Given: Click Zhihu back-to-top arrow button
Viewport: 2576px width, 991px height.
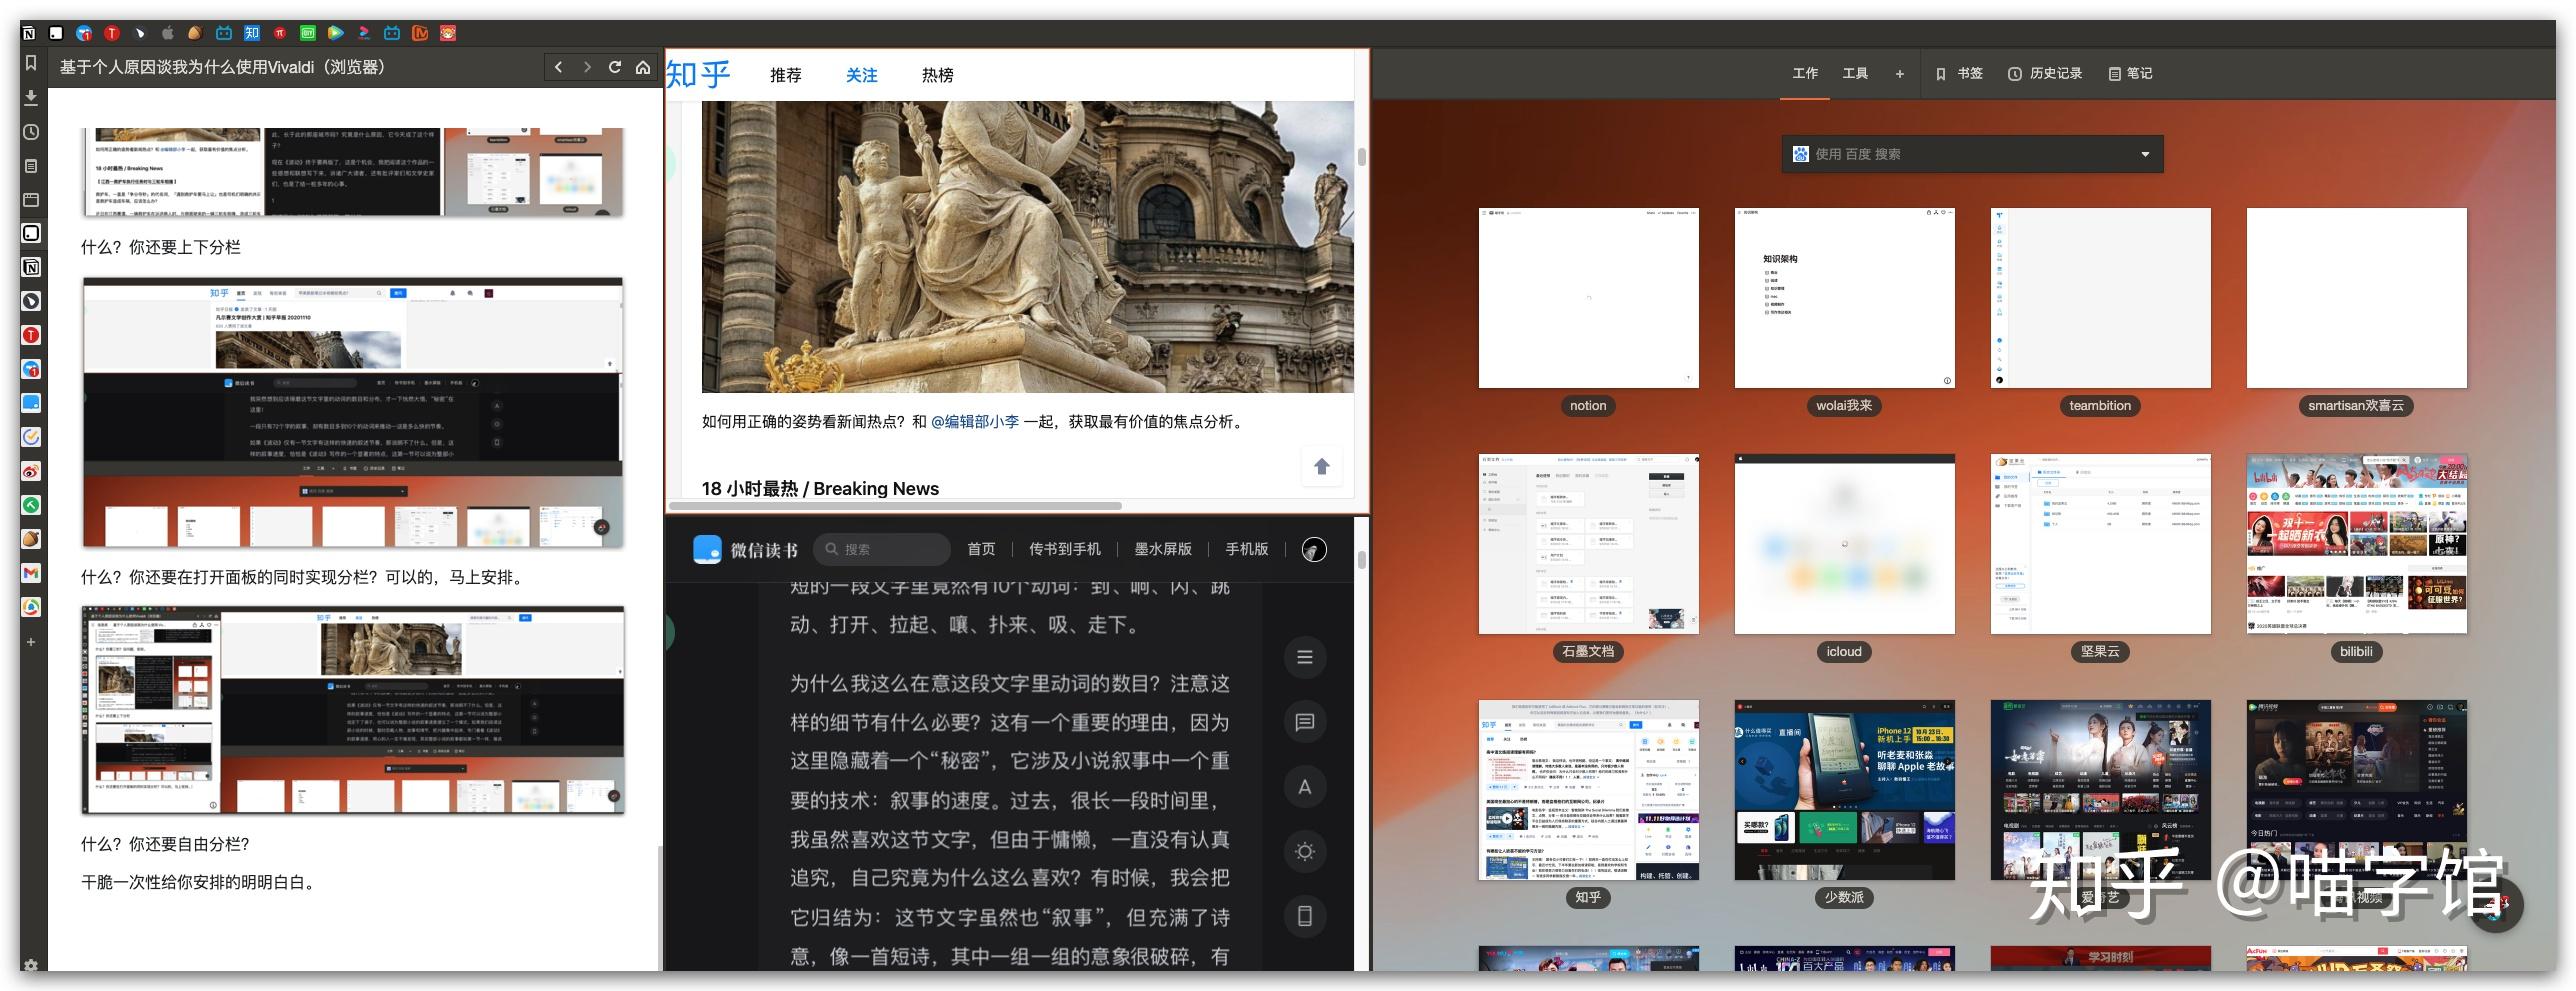Looking at the screenshot, I should click(x=1321, y=466).
